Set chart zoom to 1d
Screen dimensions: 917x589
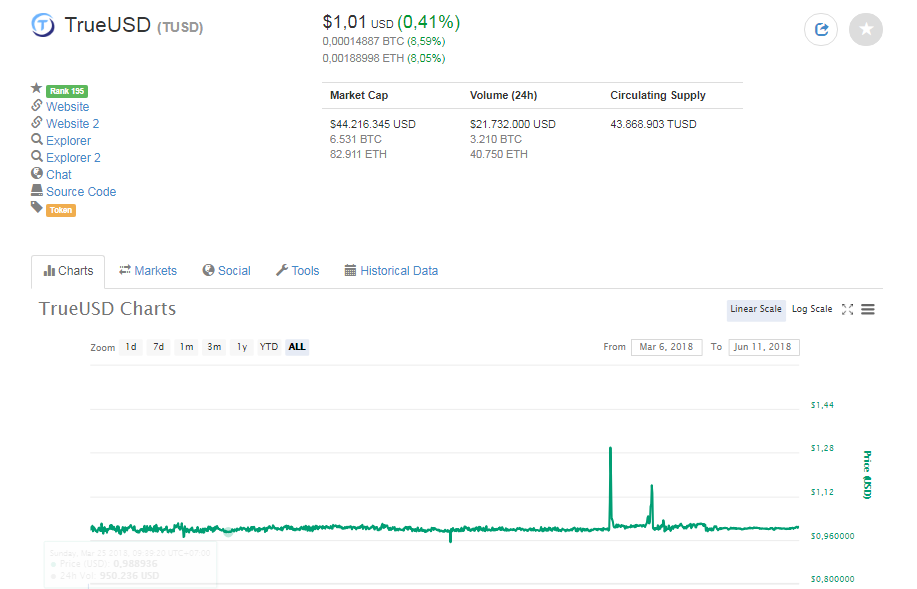tap(131, 347)
